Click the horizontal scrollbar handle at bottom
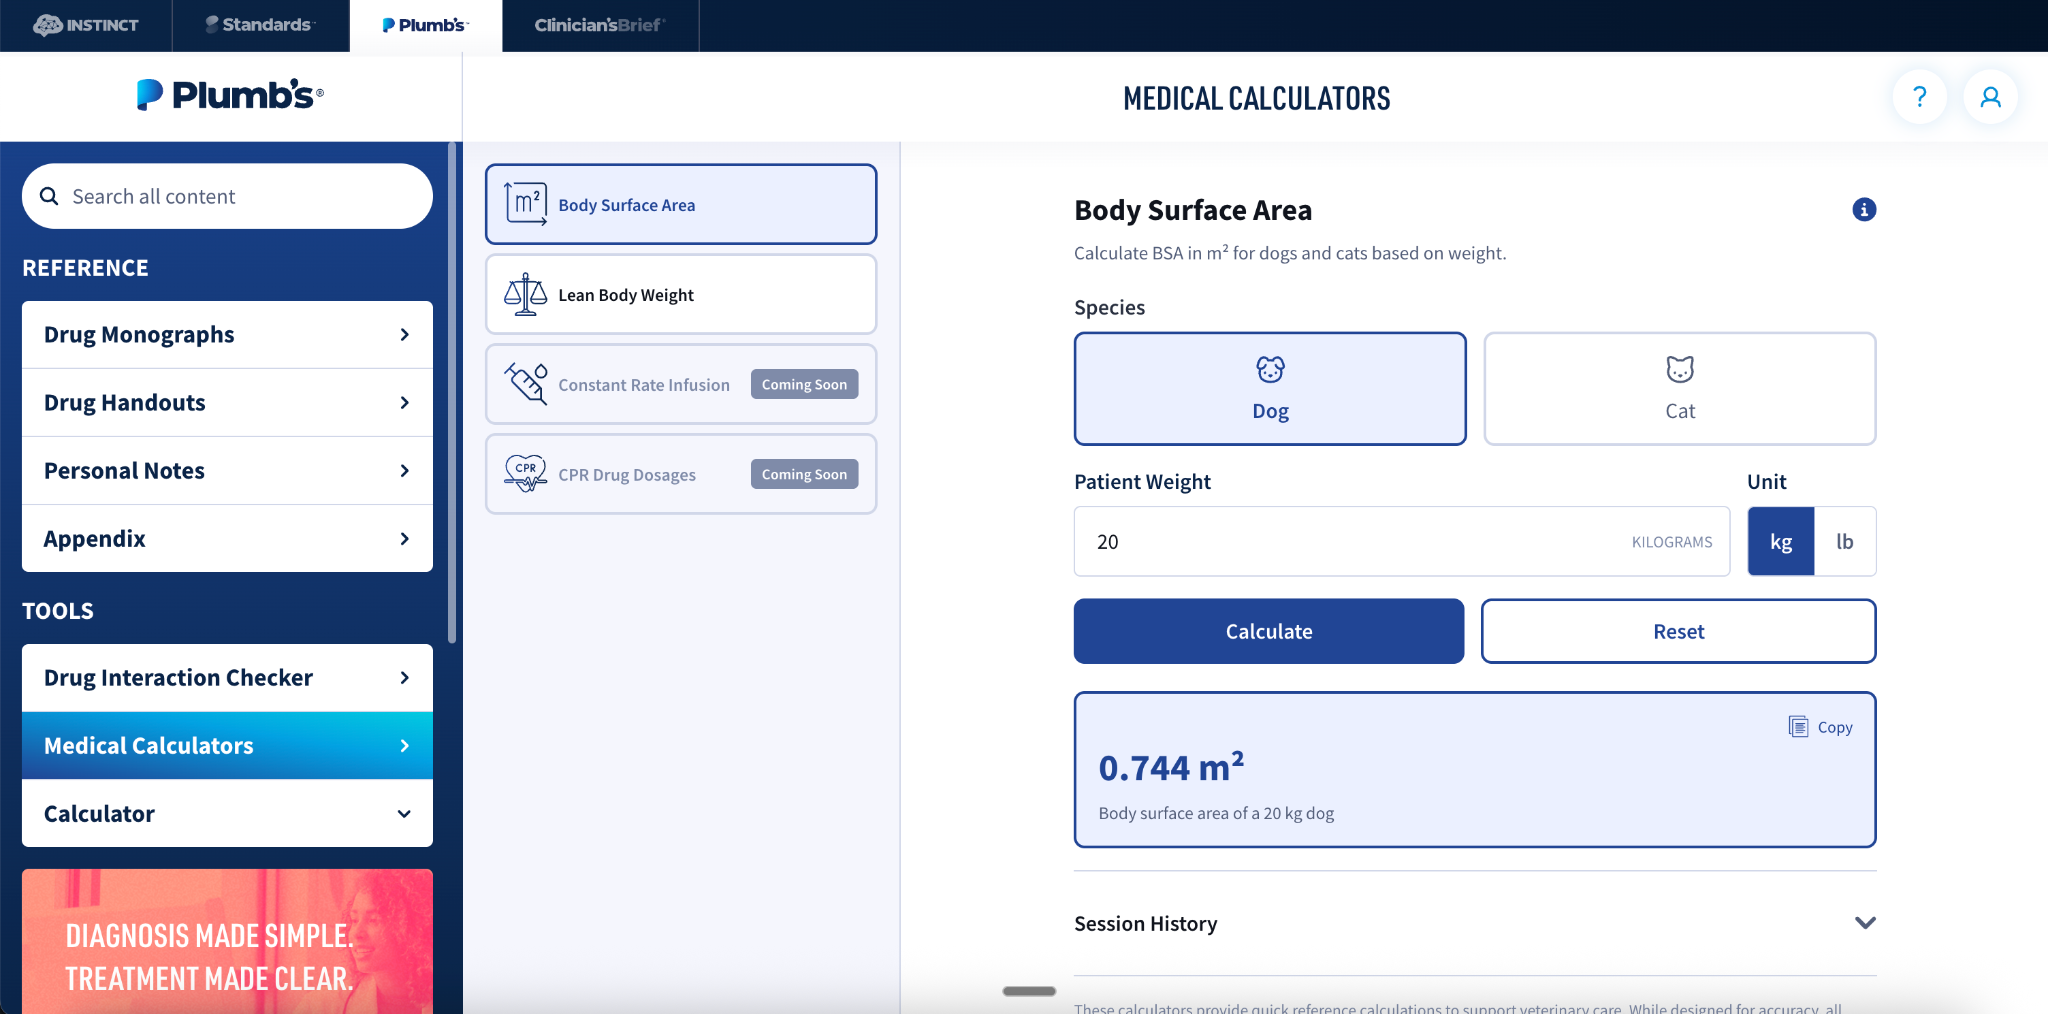The image size is (2048, 1014). [1029, 991]
